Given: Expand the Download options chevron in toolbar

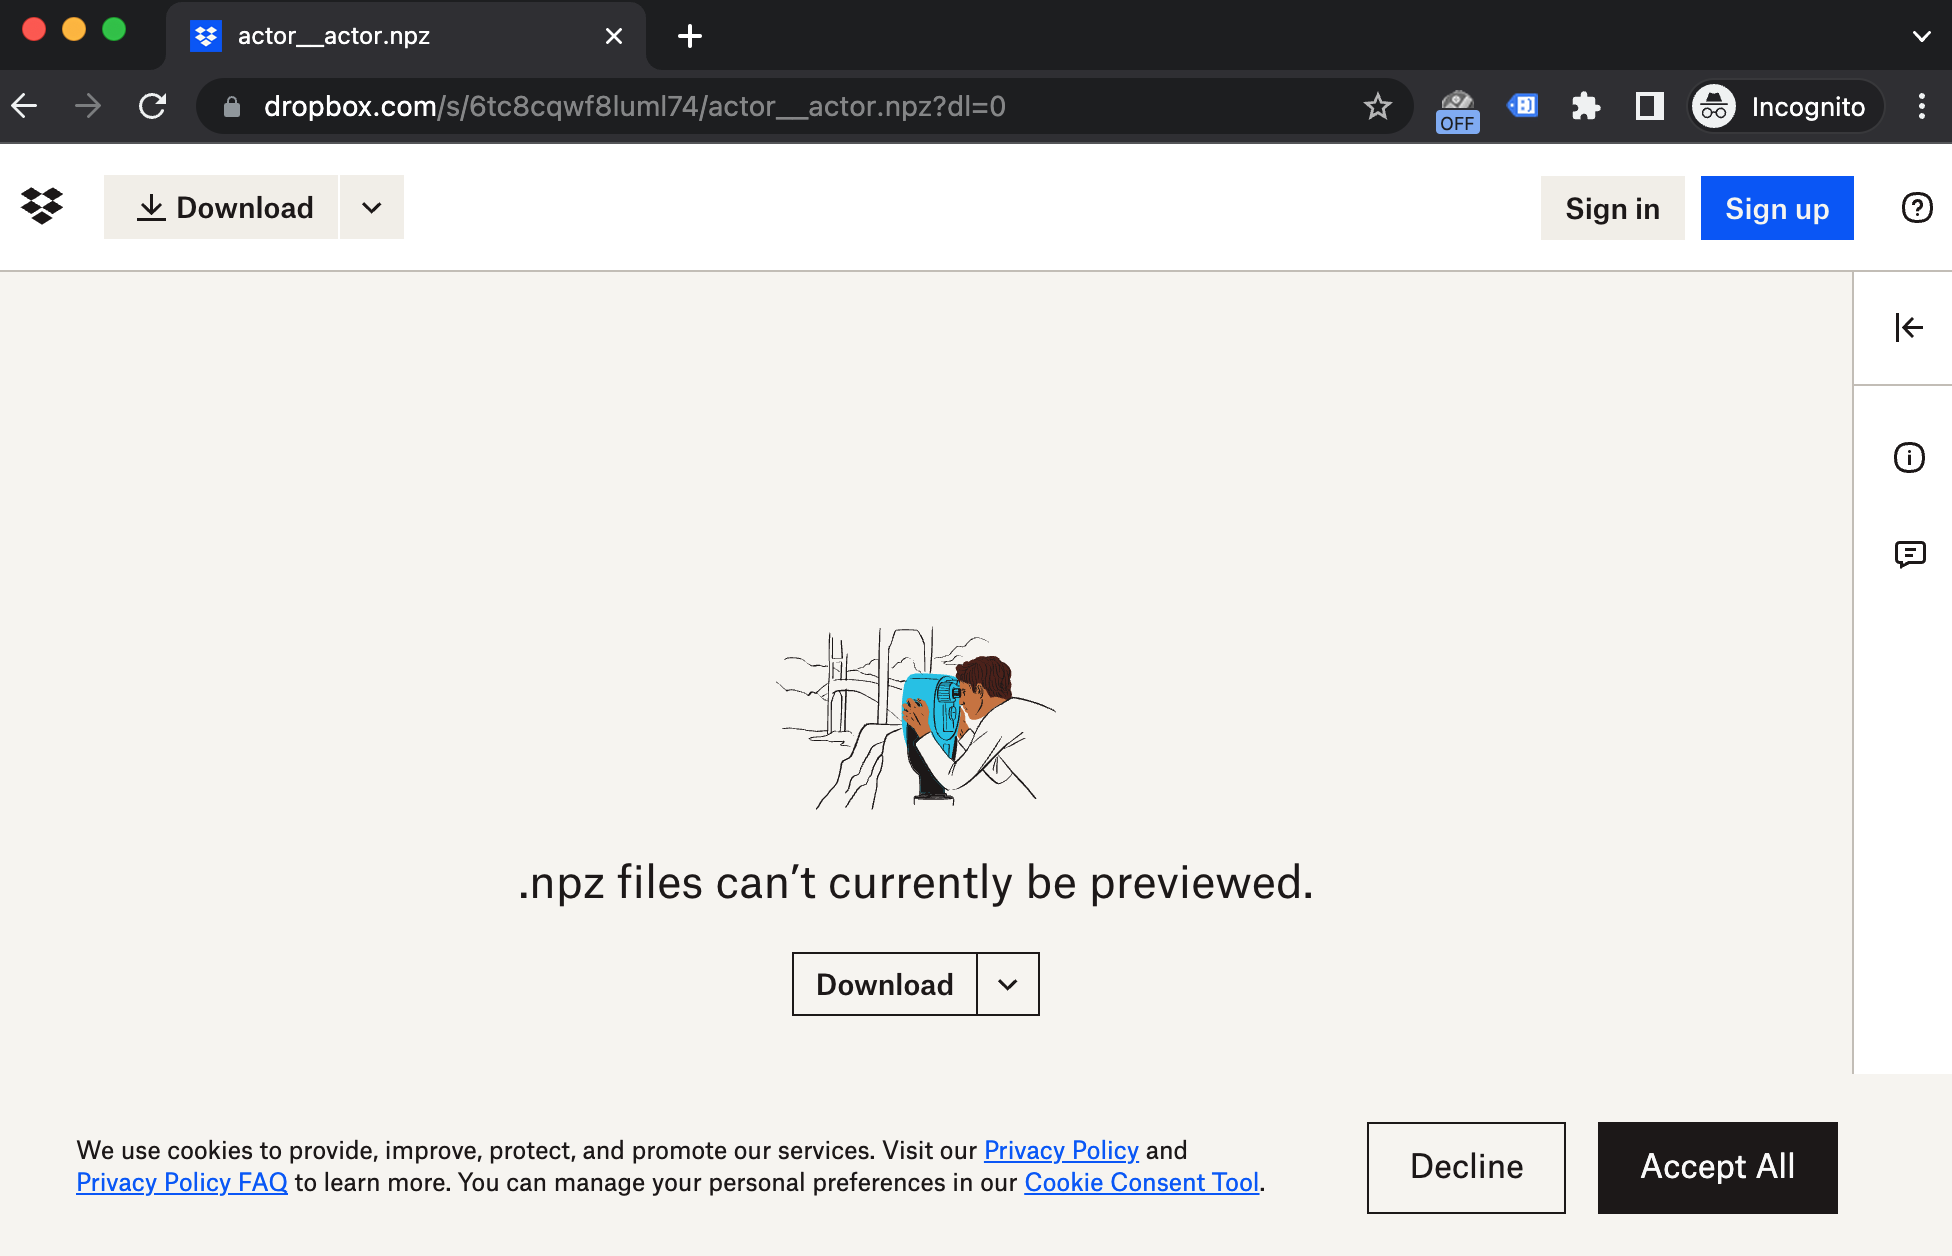Looking at the screenshot, I should (x=371, y=207).
